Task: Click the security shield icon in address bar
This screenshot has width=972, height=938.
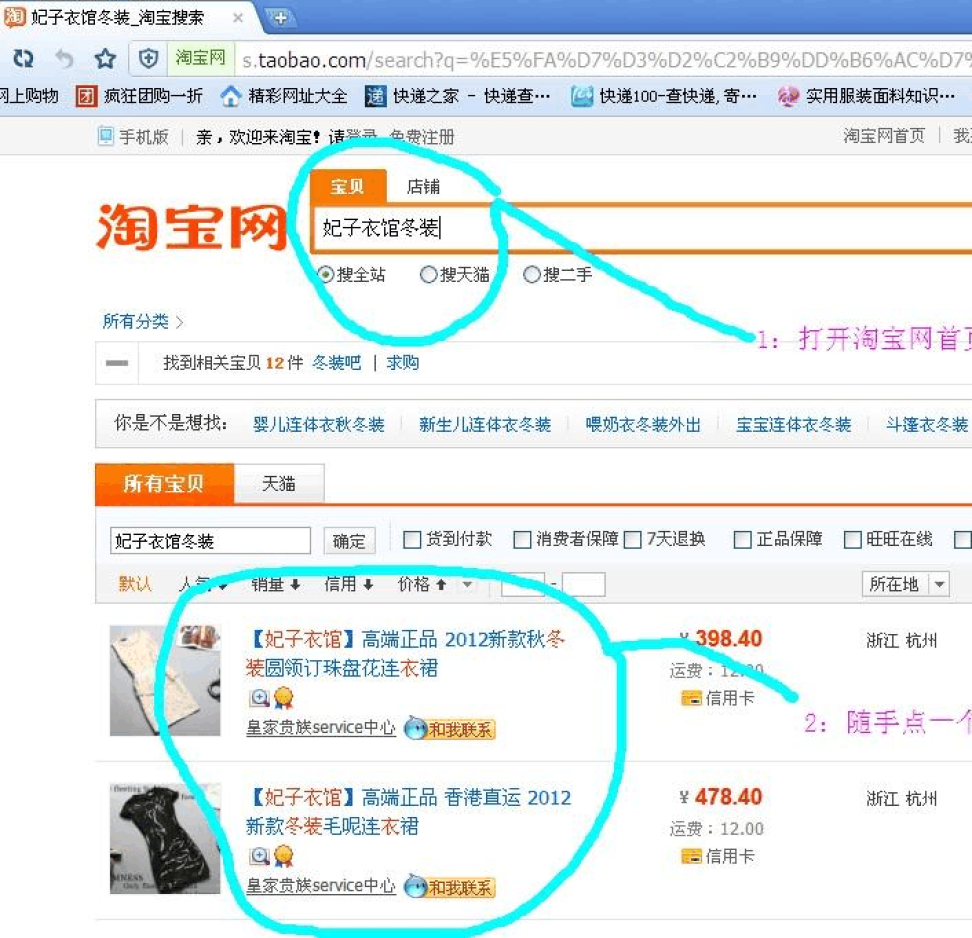Action: pos(149,59)
